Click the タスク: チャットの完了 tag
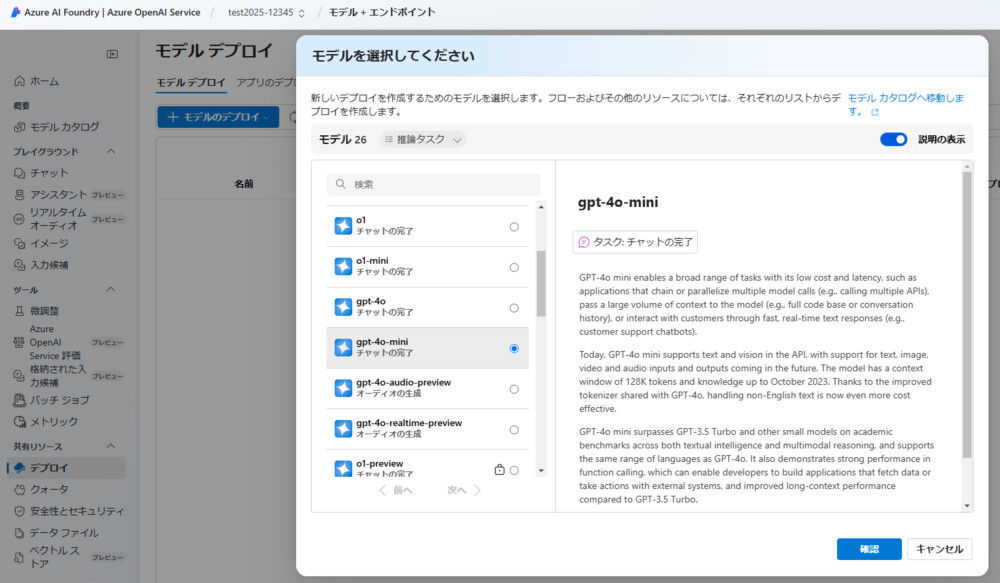The image size is (1000, 583). pyautogui.click(x=635, y=242)
